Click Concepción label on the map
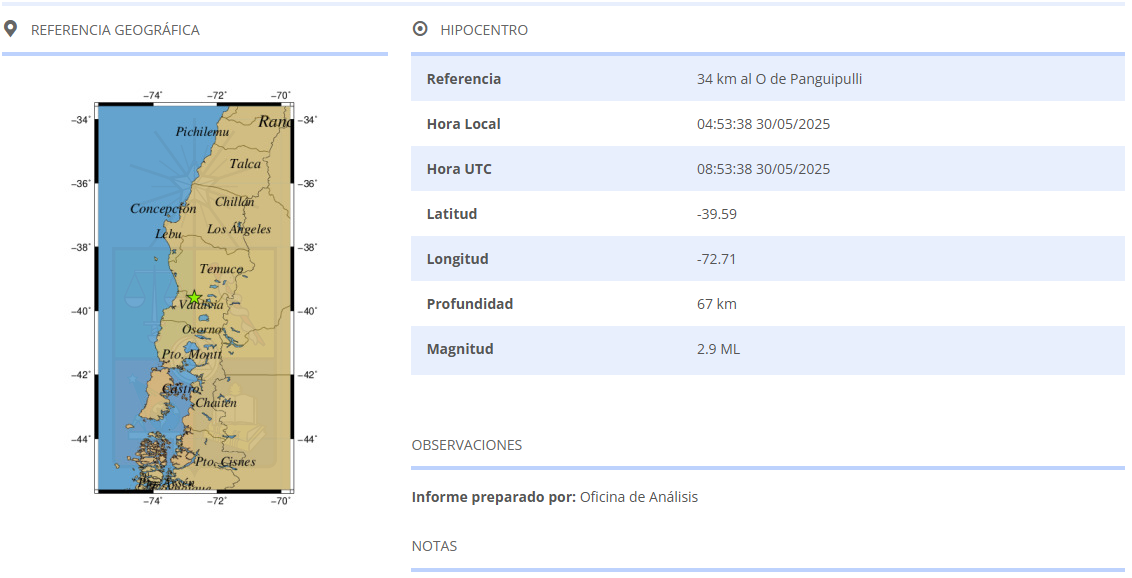Image resolution: width=1132 pixels, height=578 pixels. click(163, 209)
